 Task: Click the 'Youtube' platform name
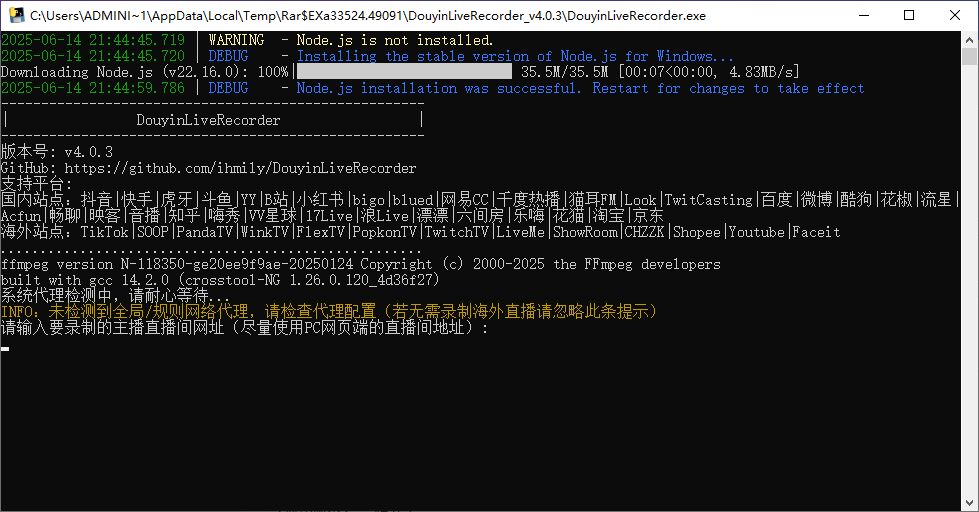[x=757, y=232]
